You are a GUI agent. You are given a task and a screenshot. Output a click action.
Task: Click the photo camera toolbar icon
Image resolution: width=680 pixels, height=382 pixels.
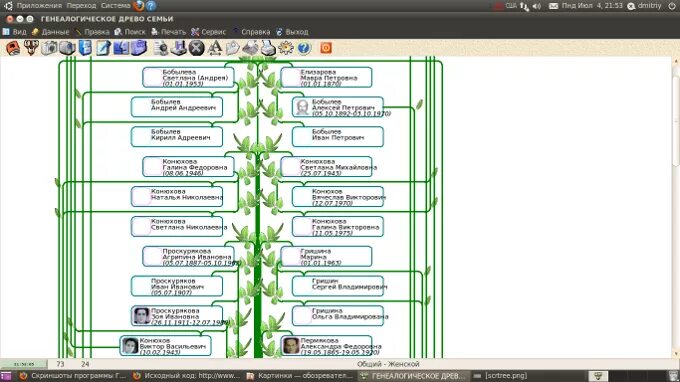click(49, 48)
